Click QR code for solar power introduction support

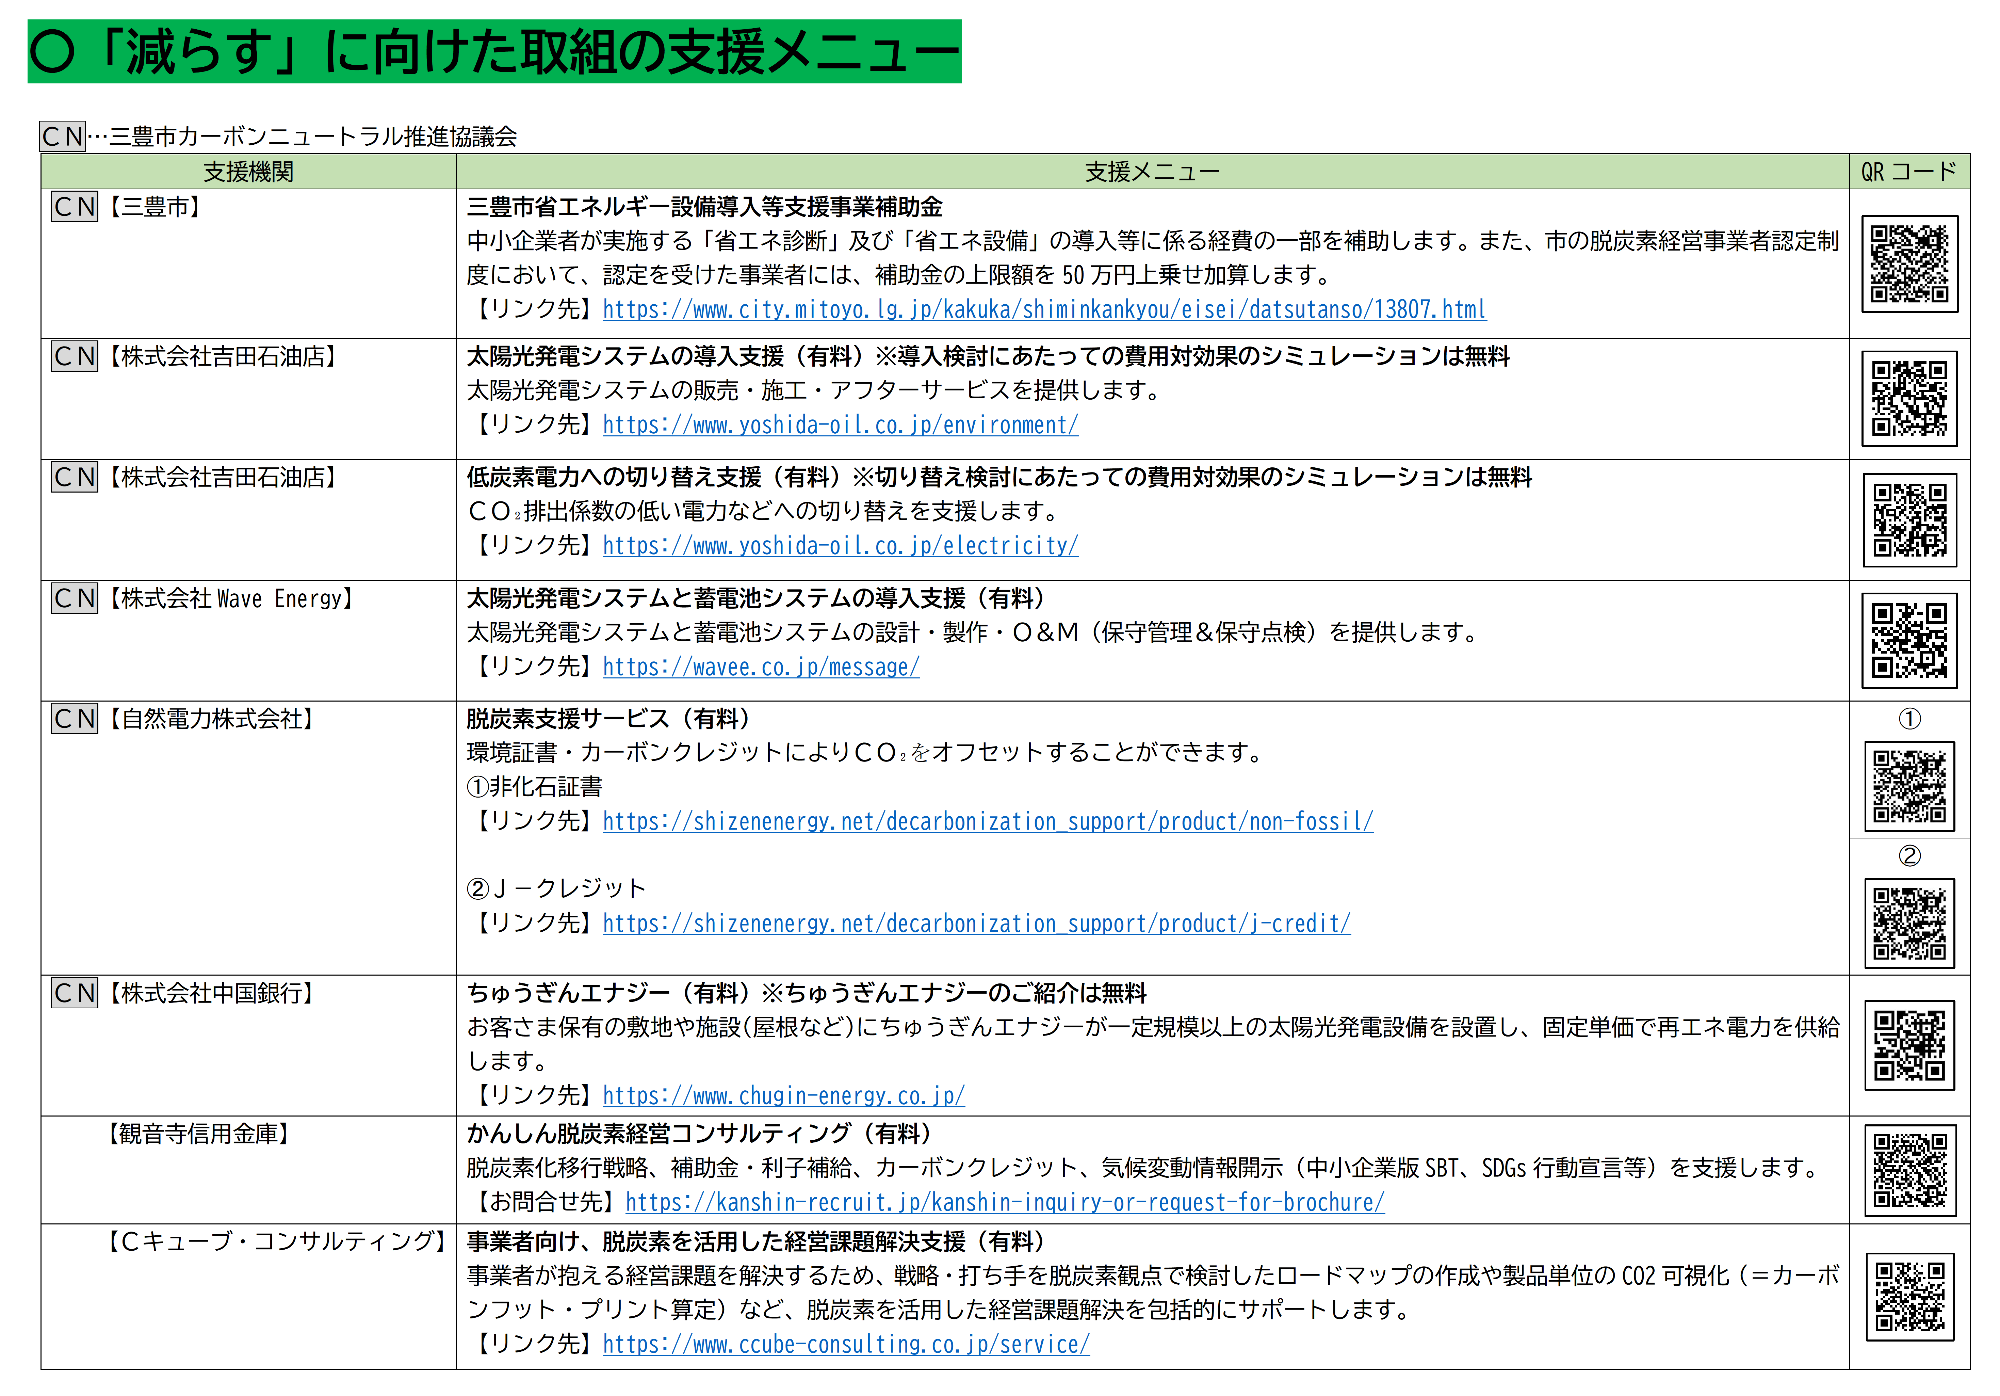[x=1909, y=398]
